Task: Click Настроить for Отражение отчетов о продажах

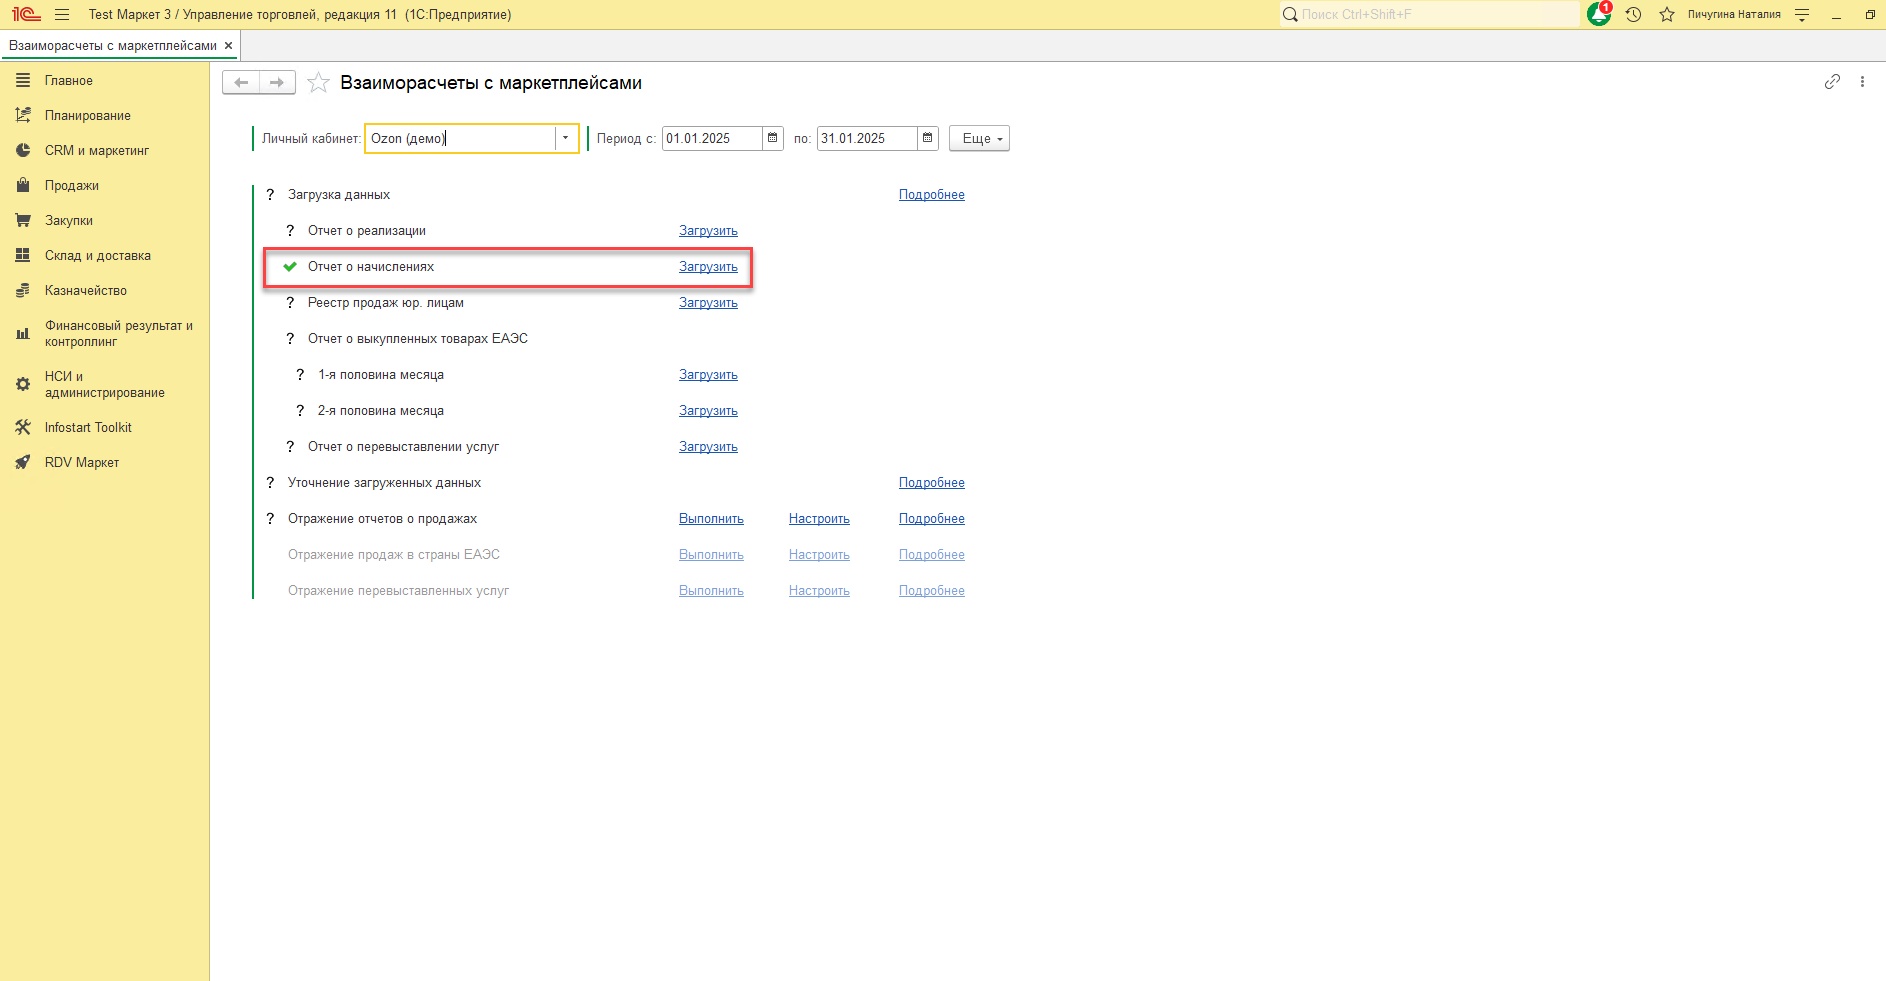Action: (819, 519)
